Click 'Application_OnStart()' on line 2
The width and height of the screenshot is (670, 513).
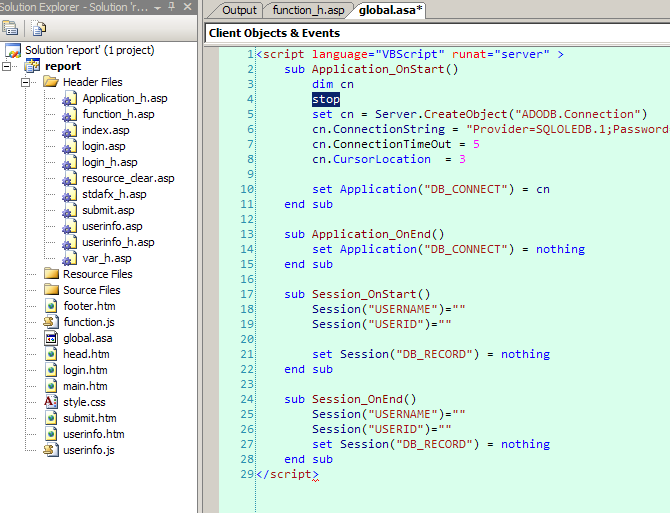click(385, 69)
